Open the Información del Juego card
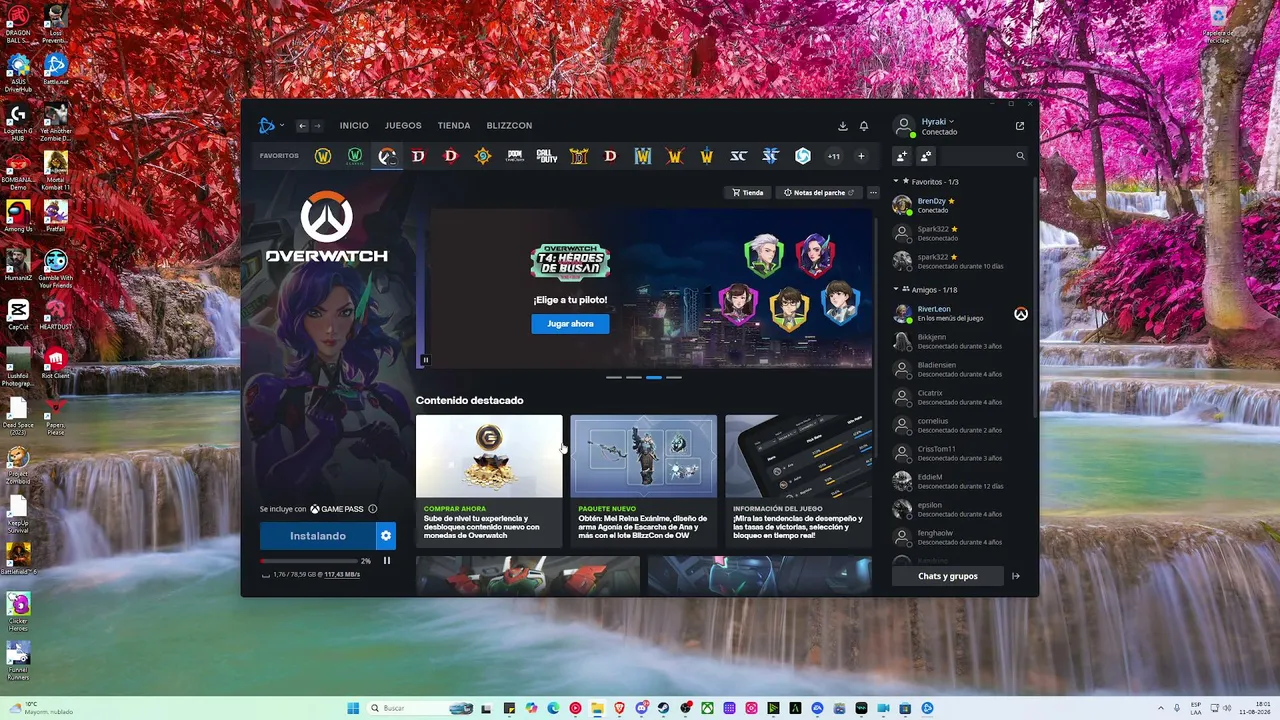This screenshot has height=720, width=1280. (x=798, y=481)
